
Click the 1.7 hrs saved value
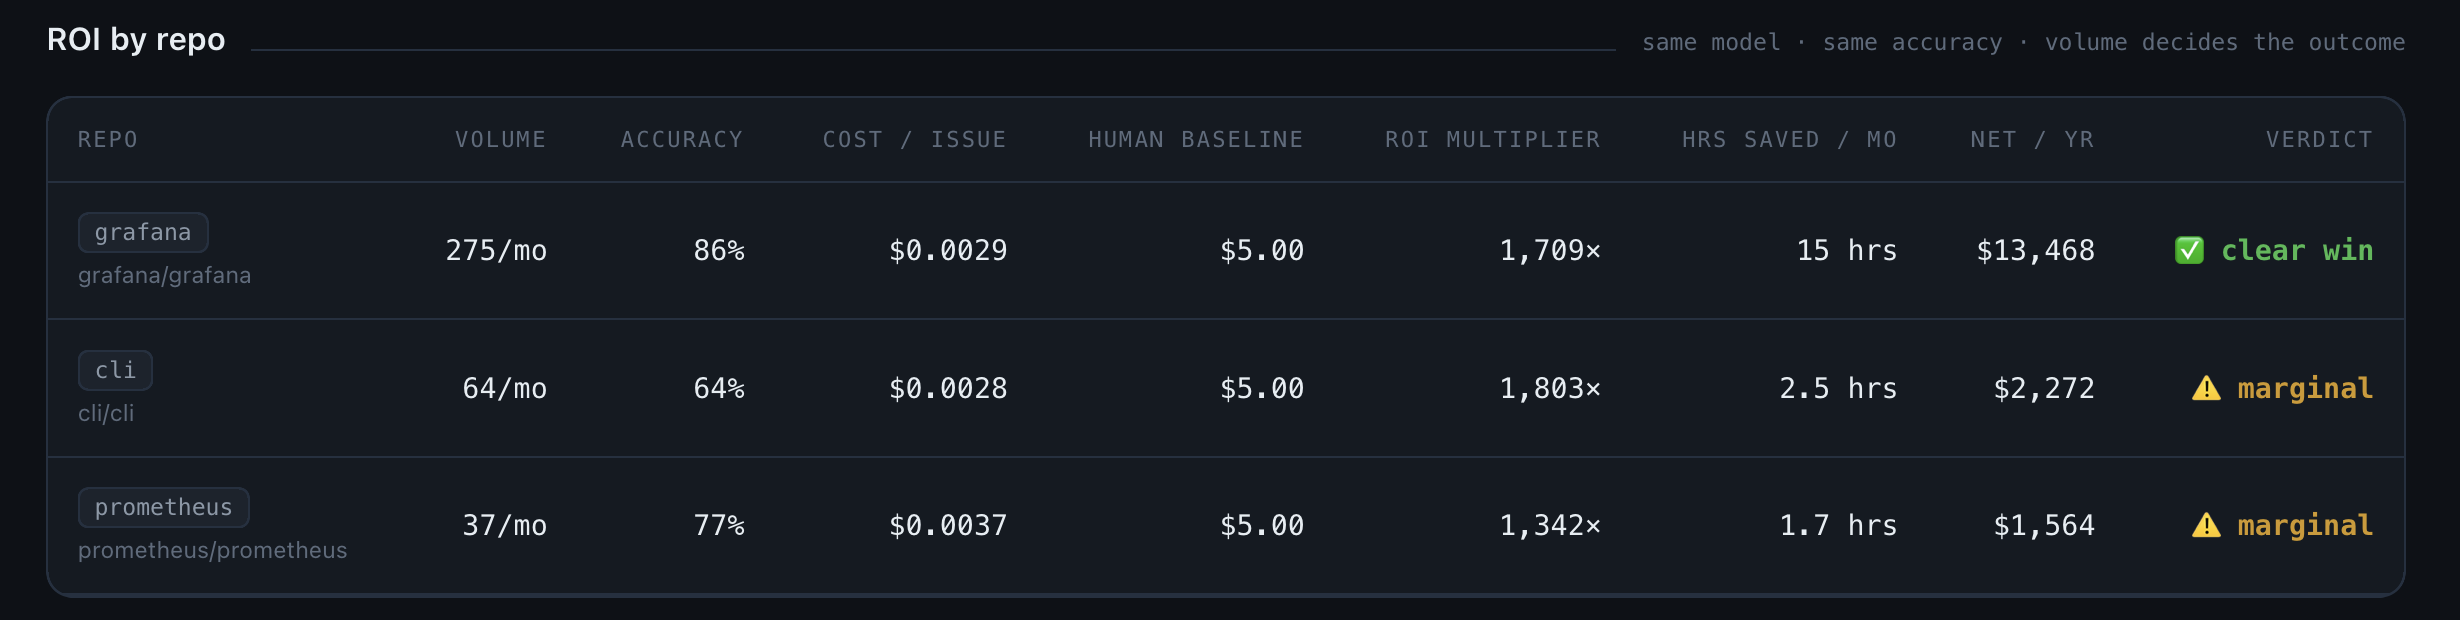1838,525
